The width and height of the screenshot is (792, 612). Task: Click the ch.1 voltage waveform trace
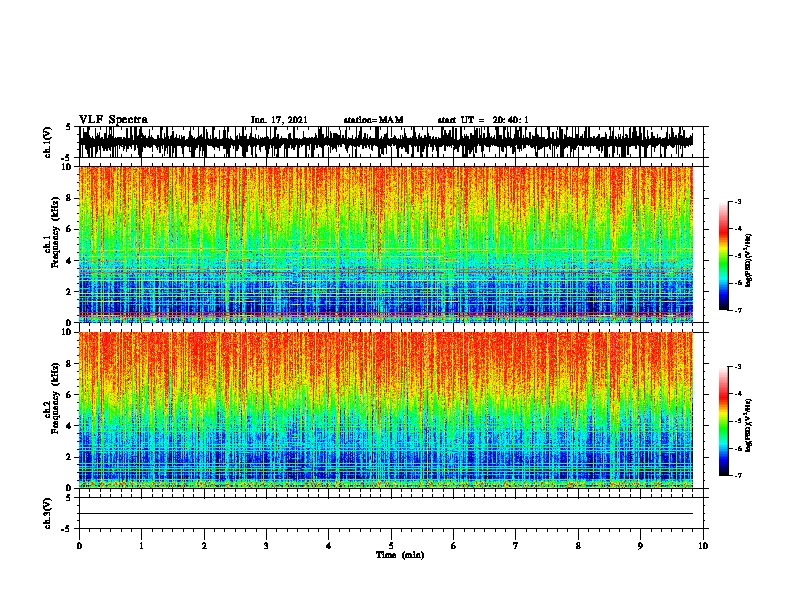[x=385, y=142]
